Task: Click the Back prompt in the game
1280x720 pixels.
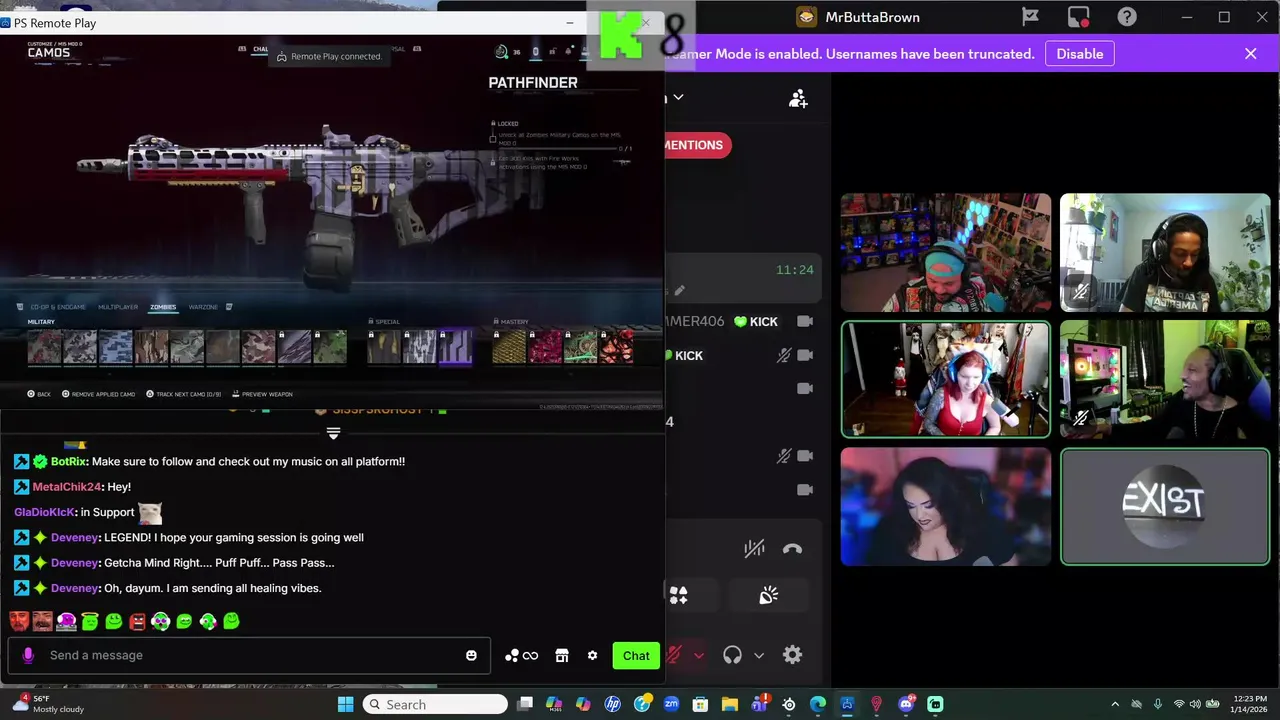Action: 39,394
